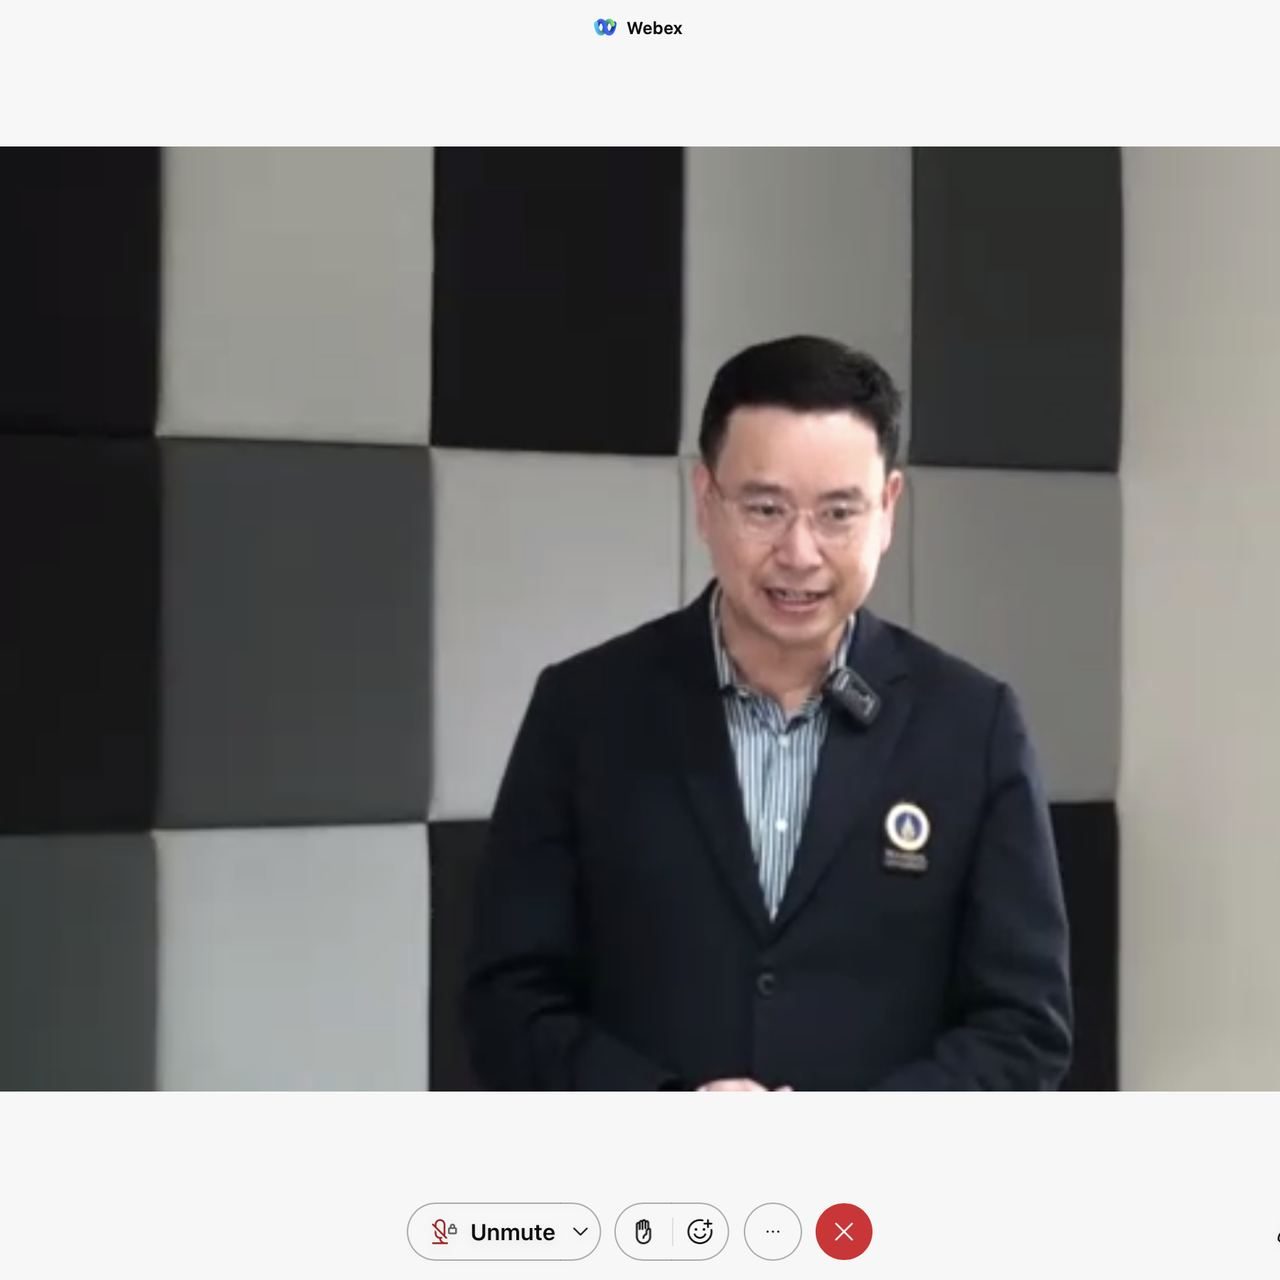Click the Webex title text
This screenshot has height=1280, width=1280.
tap(654, 28)
